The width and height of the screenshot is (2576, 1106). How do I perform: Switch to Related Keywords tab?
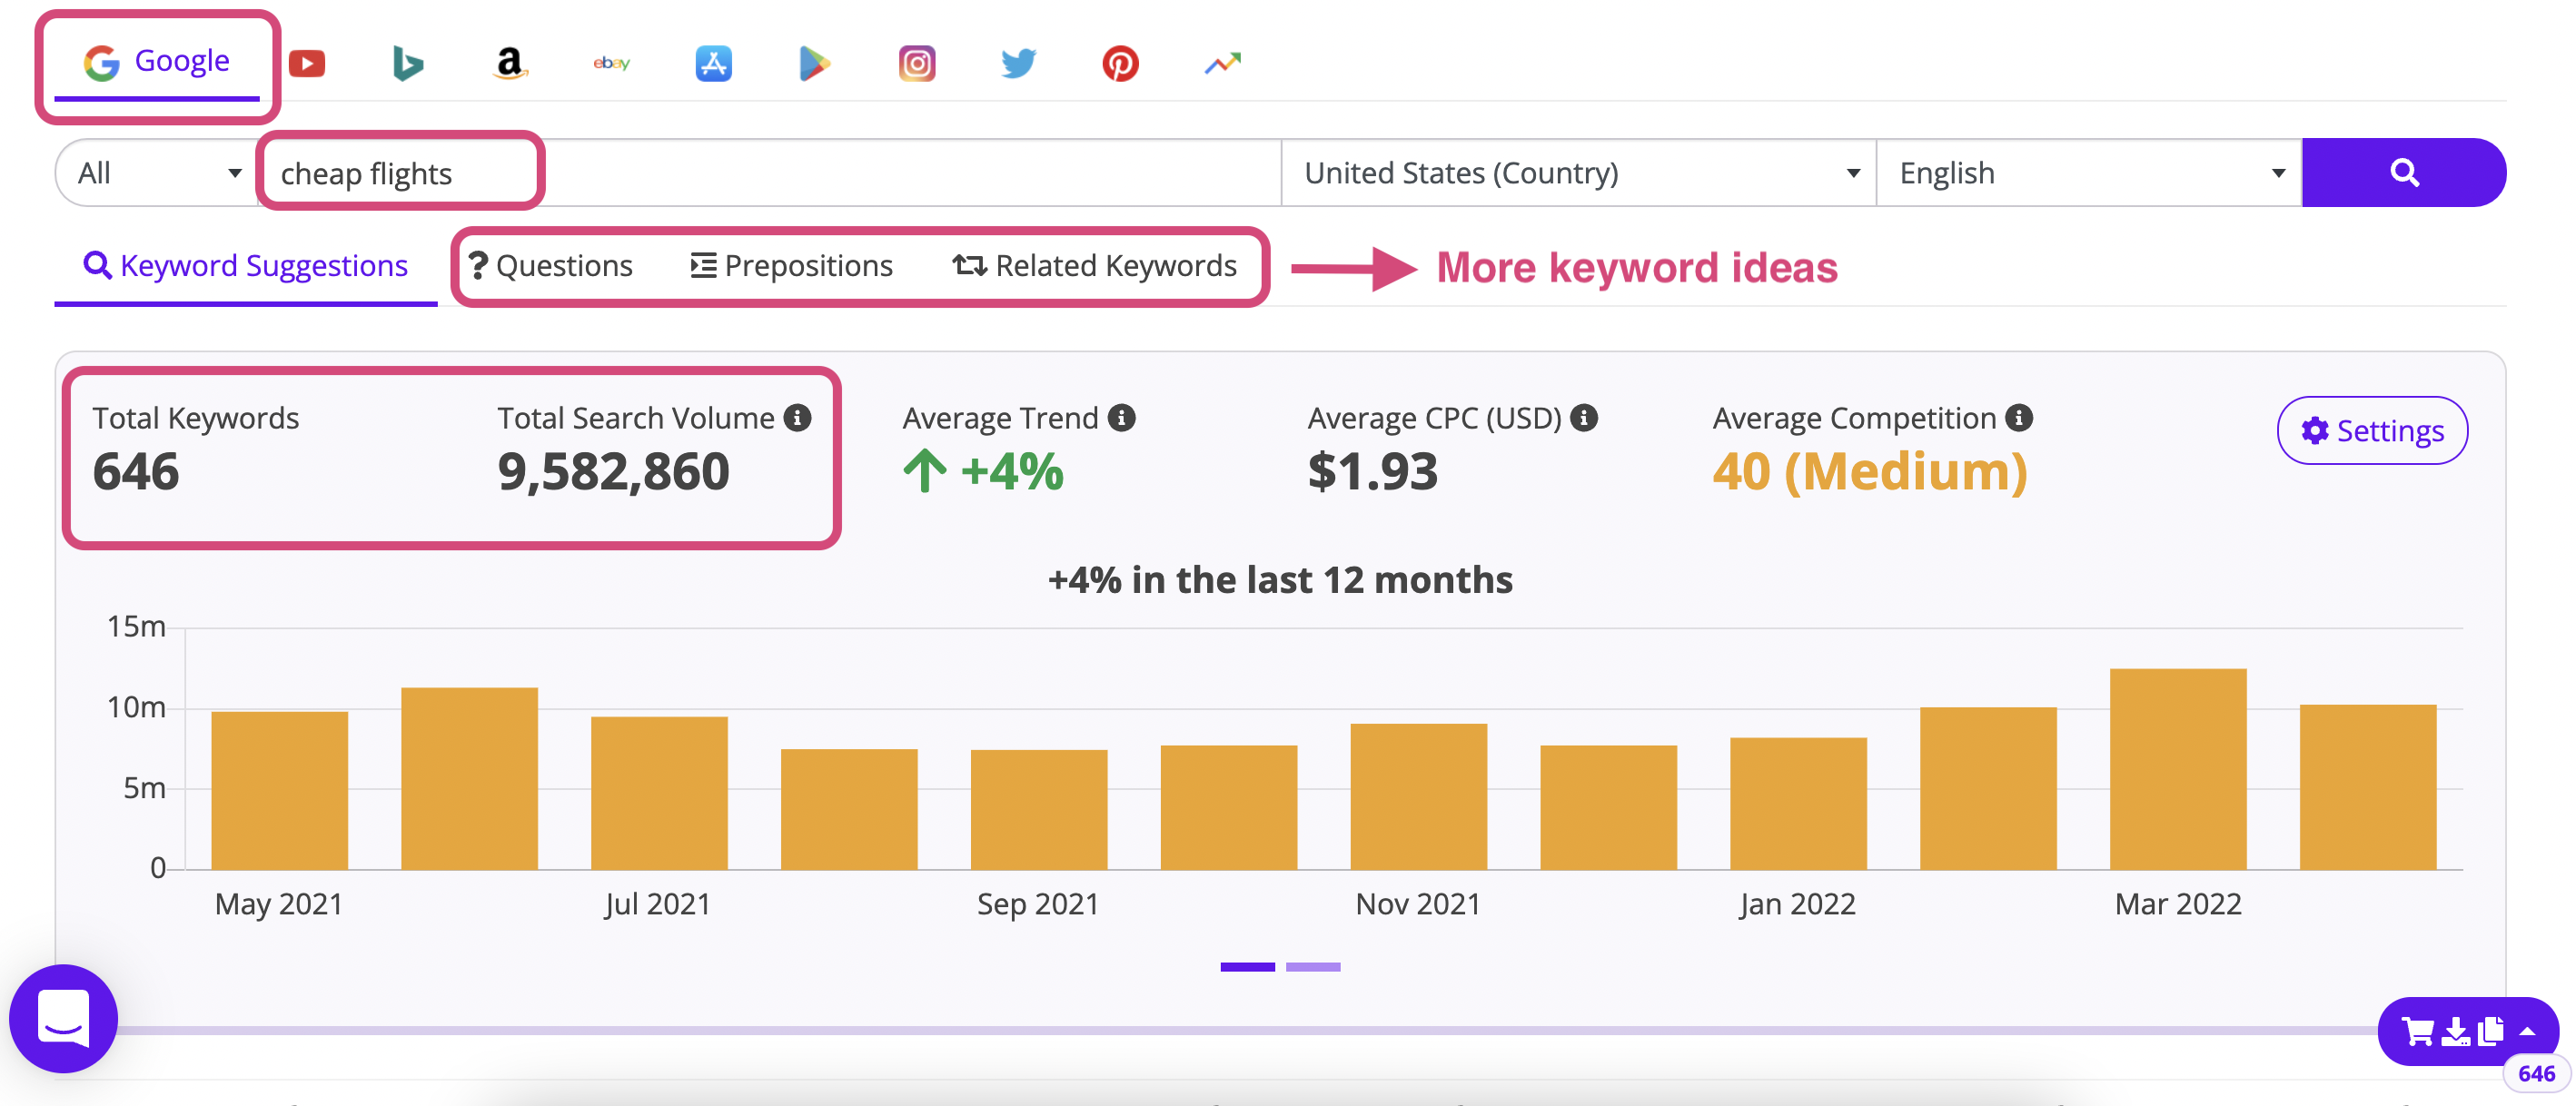(x=1093, y=266)
